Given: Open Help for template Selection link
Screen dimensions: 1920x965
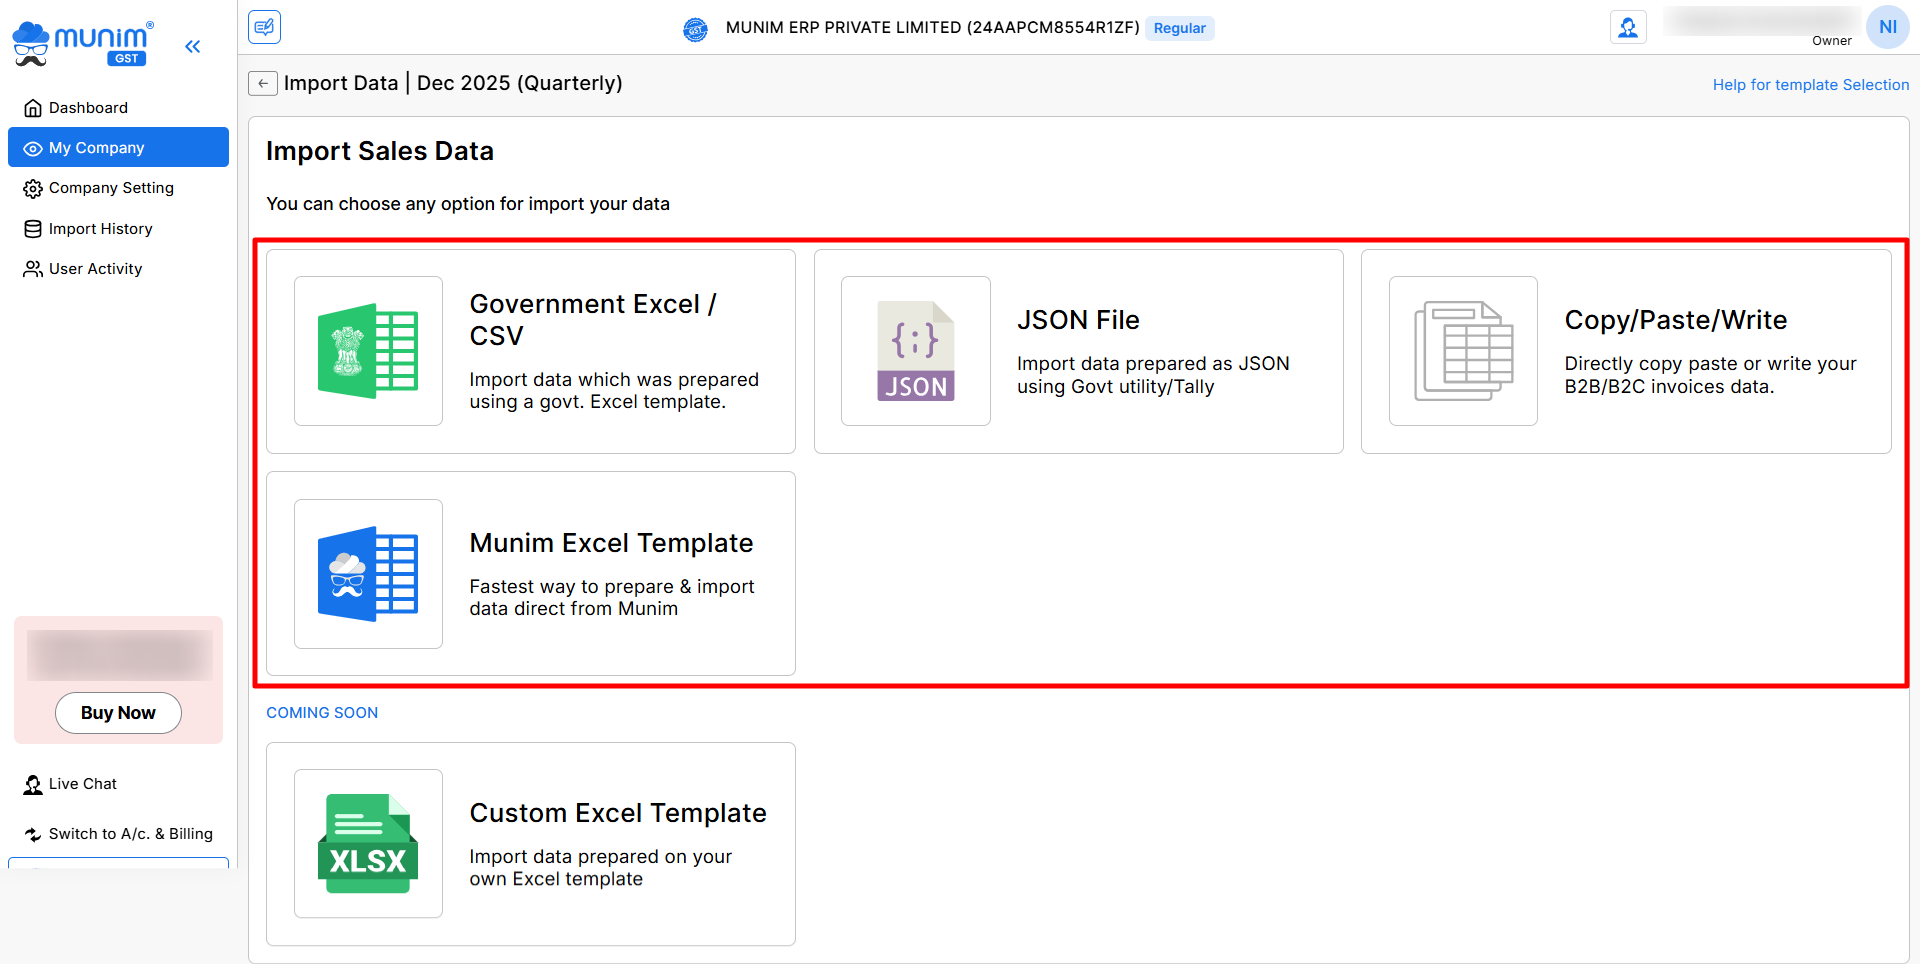Looking at the screenshot, I should coord(1810,85).
